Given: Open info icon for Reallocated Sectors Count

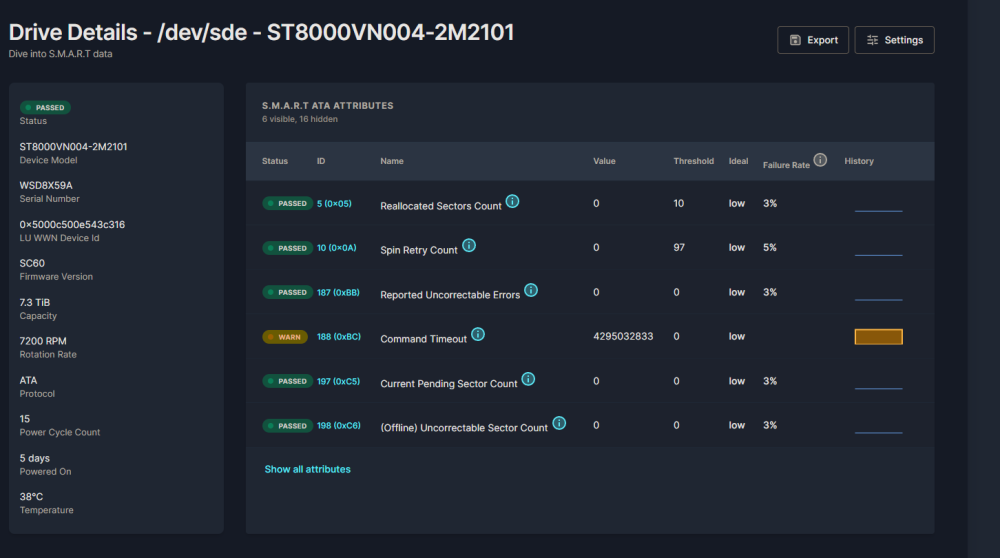Looking at the screenshot, I should [512, 202].
